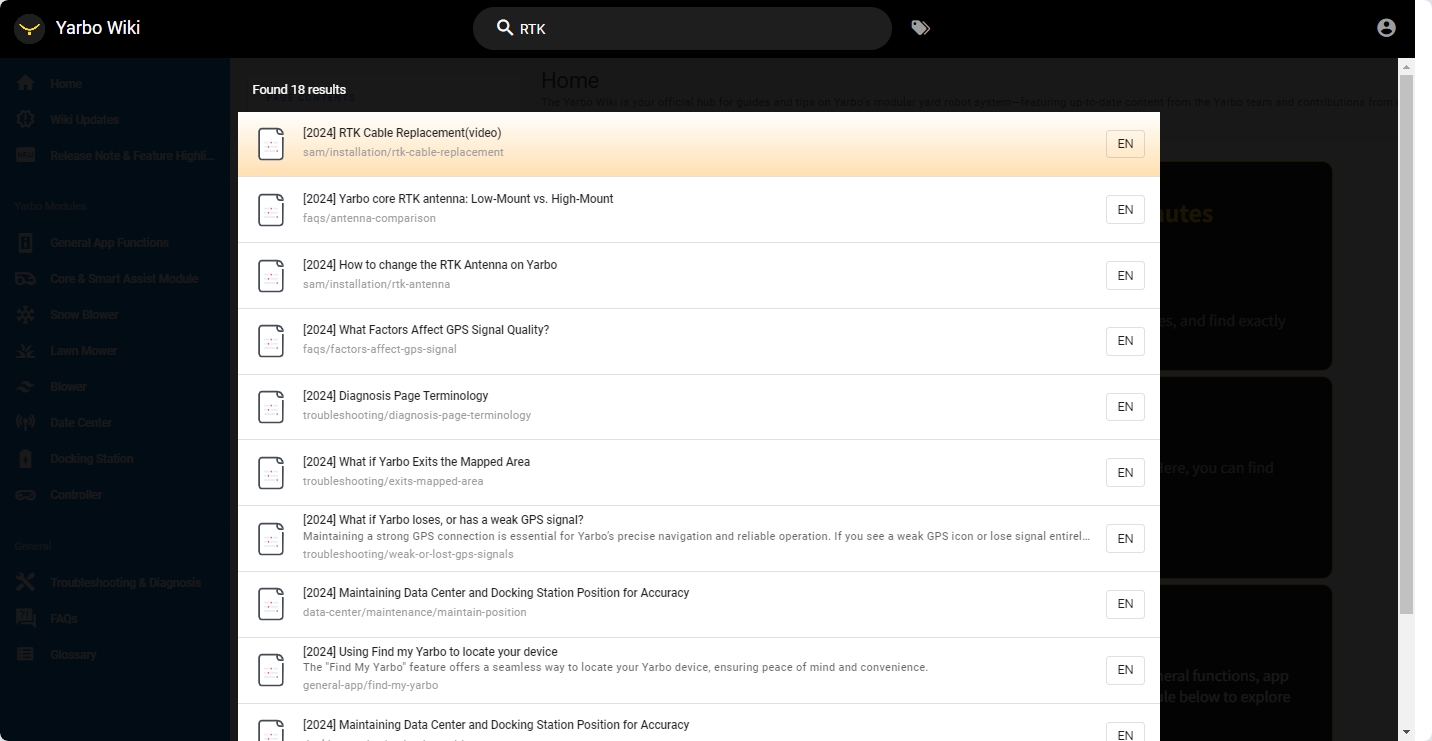The image size is (1432, 741).
Task: Click the document icon for Exits the Mapped Area
Action: point(271,473)
